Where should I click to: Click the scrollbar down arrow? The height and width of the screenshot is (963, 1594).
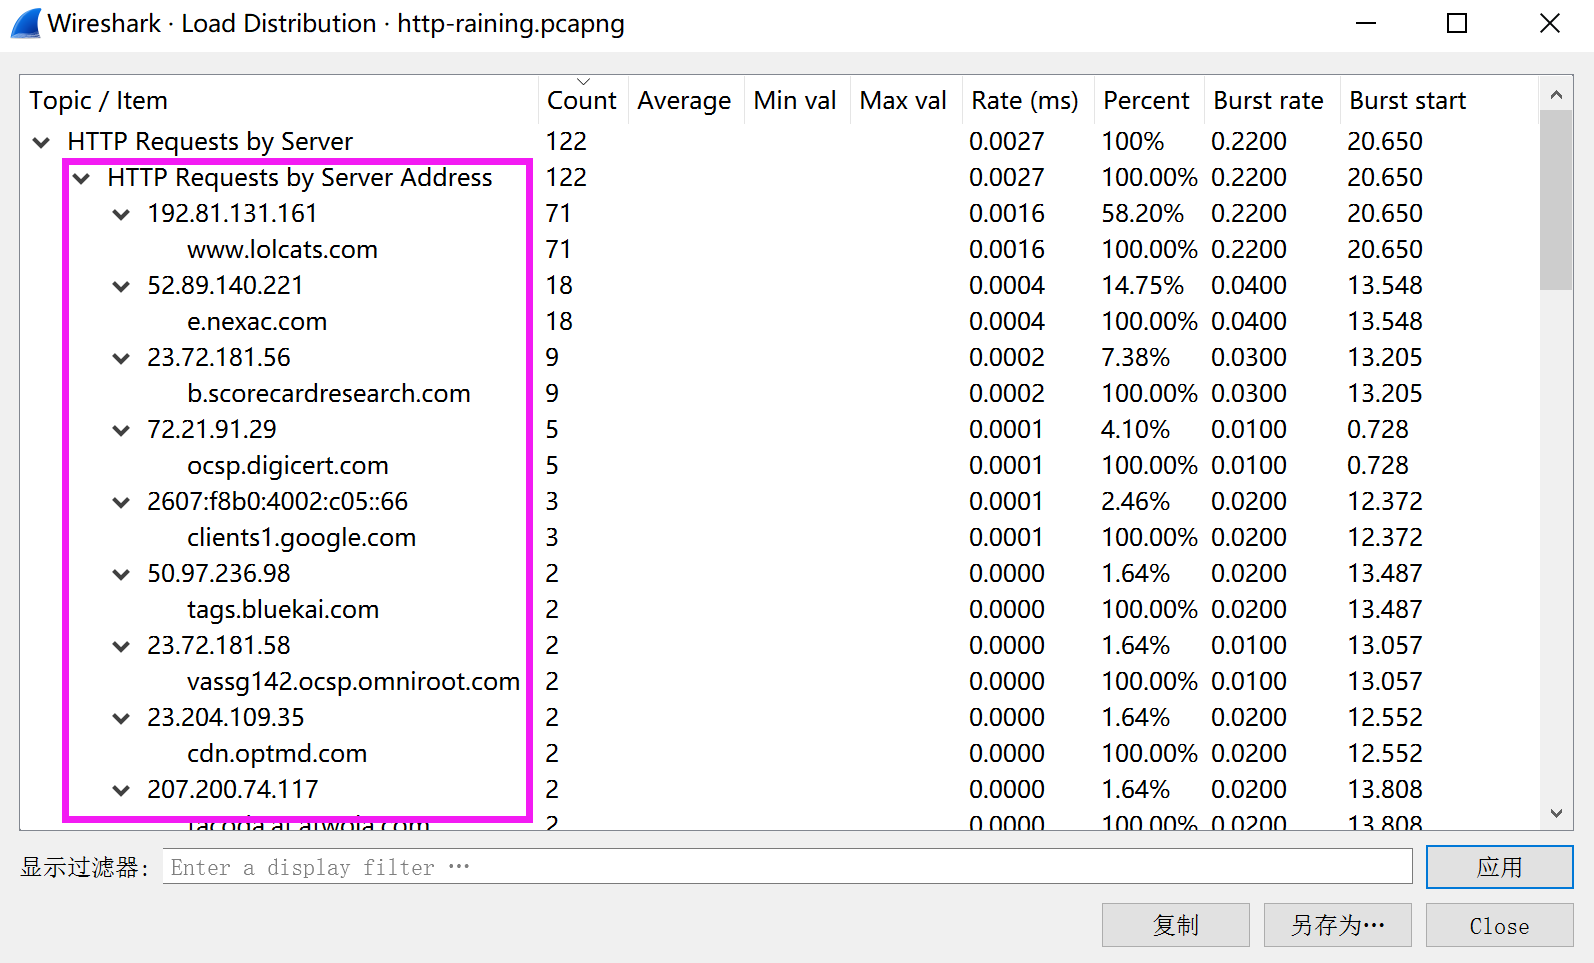point(1556,813)
